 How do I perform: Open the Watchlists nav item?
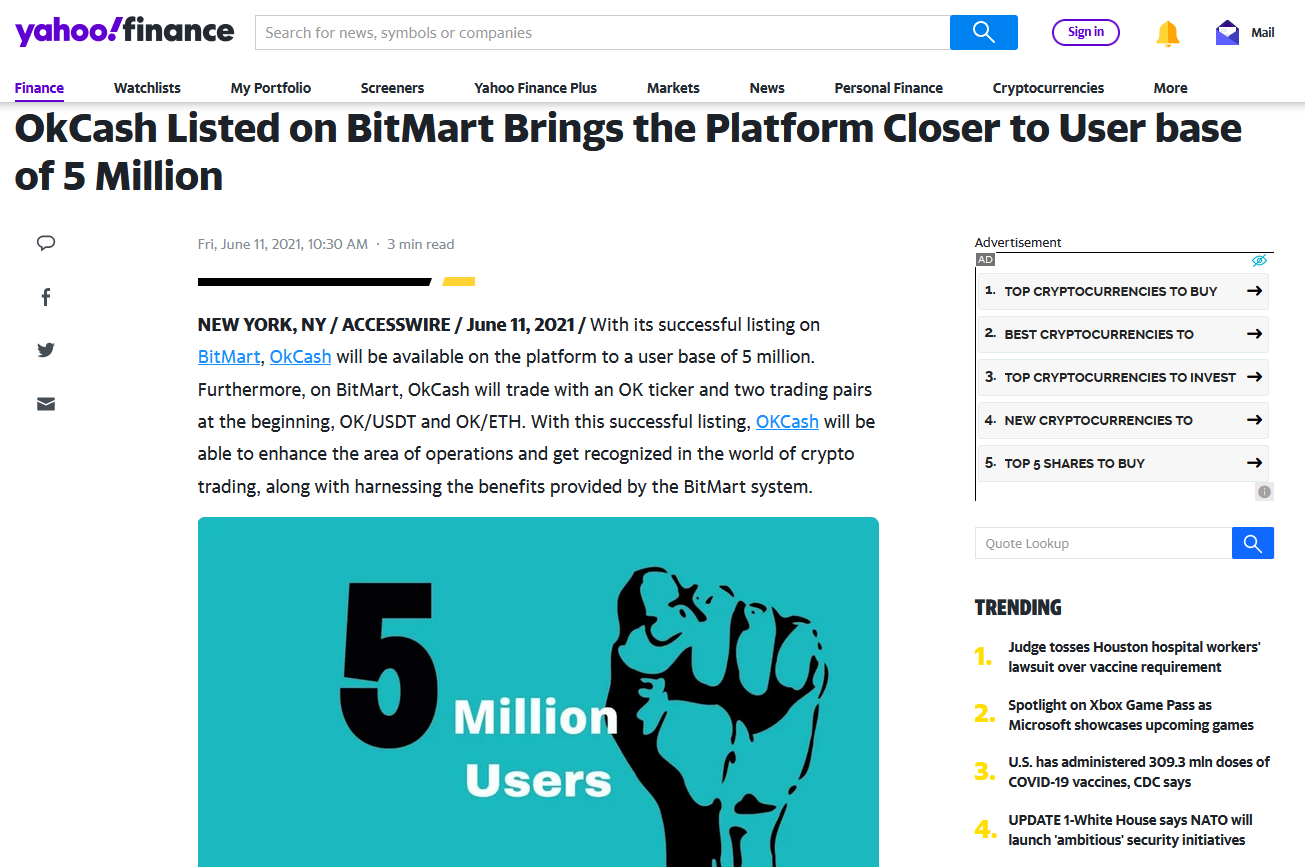147,88
